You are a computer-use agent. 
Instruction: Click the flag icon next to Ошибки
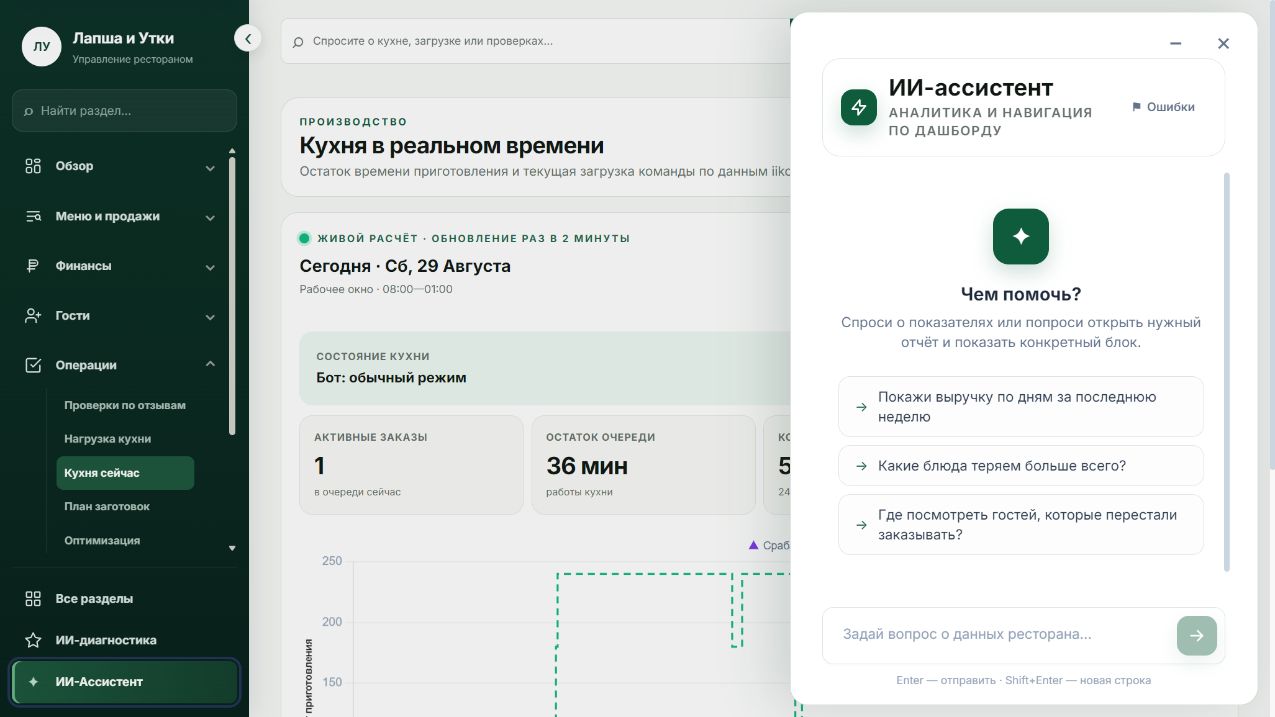(x=1136, y=107)
